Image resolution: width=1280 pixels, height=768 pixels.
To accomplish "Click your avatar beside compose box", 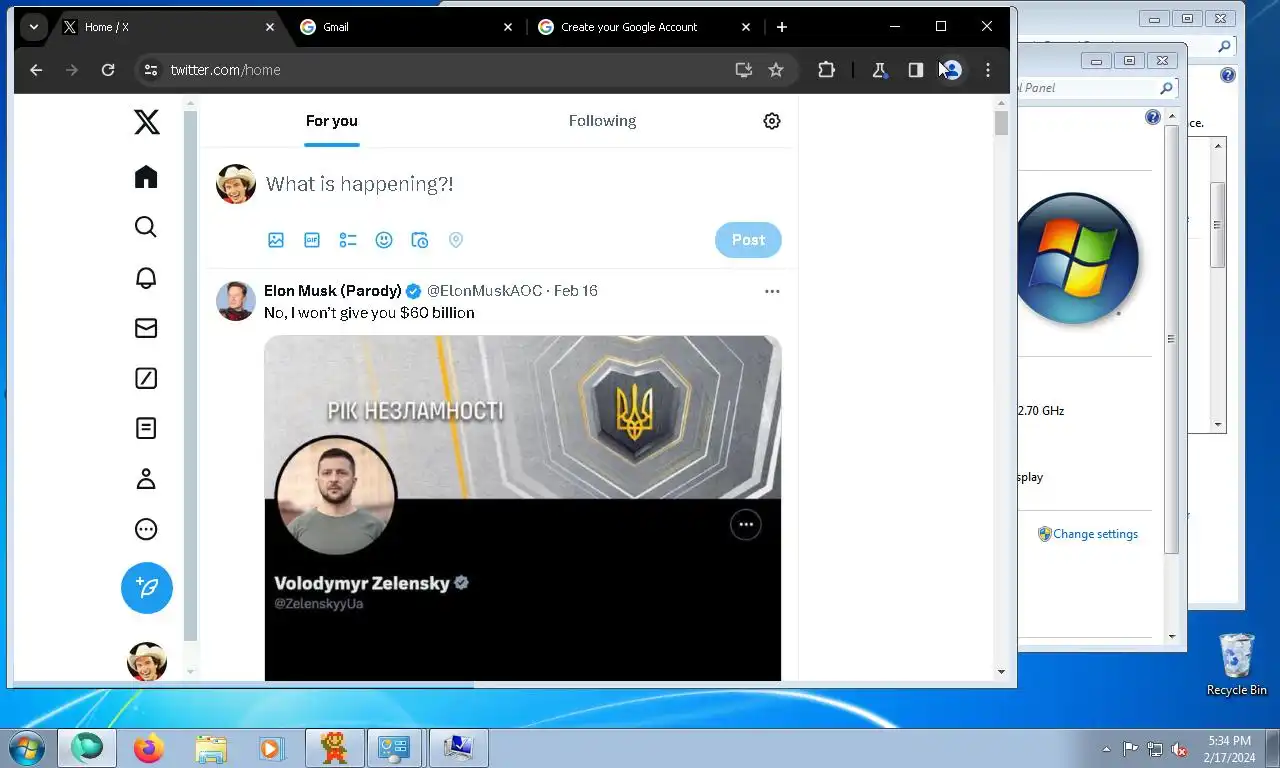I will [236, 184].
